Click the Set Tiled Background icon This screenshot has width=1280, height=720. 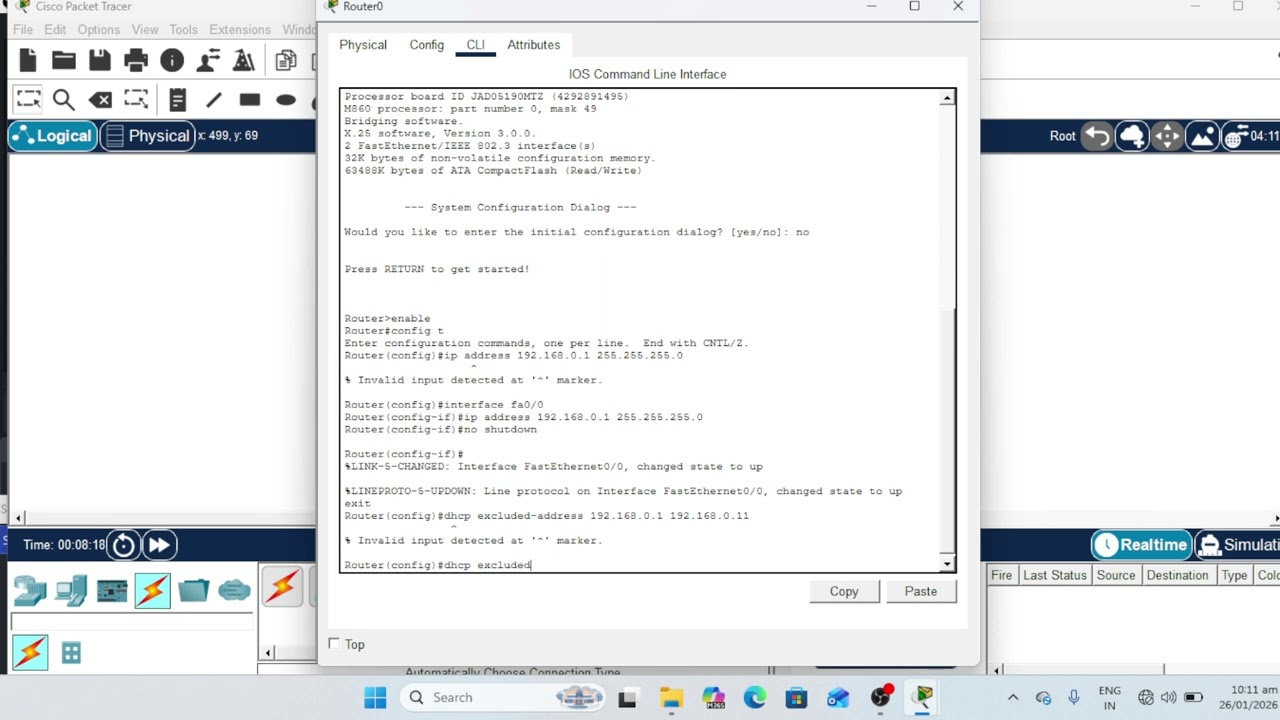[x=1203, y=136]
